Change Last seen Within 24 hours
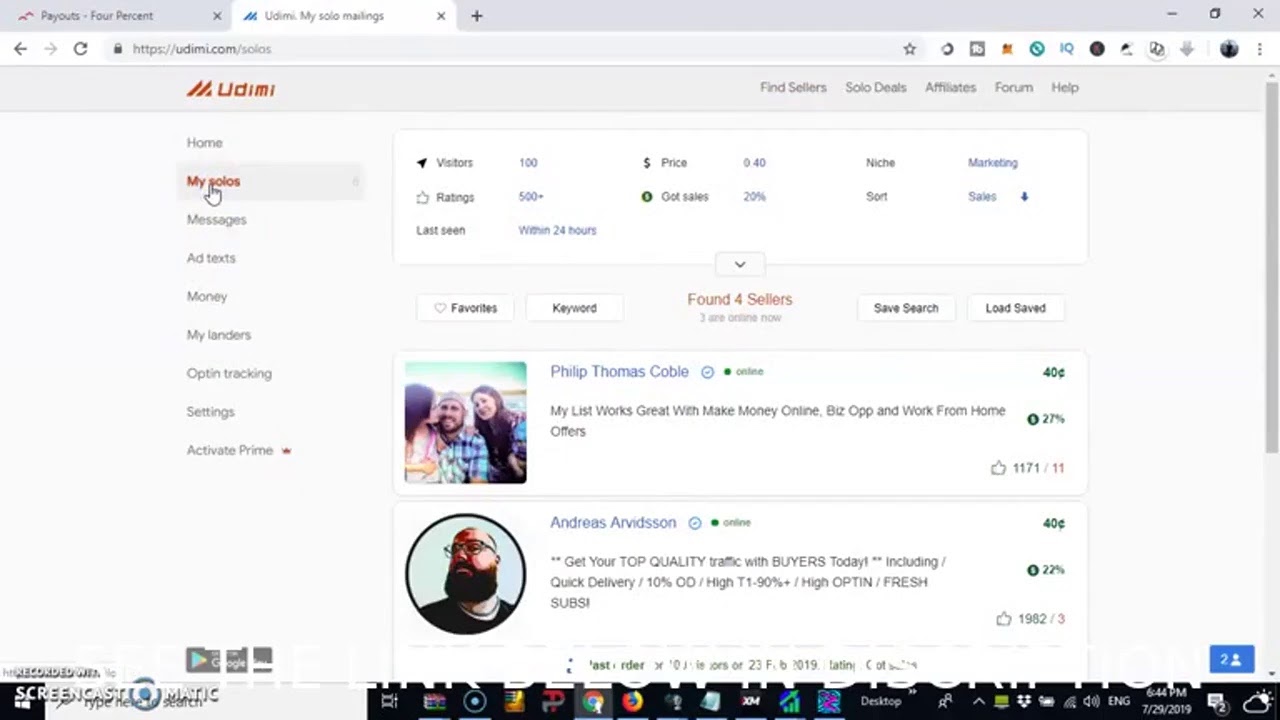The height and width of the screenshot is (720, 1280). click(x=557, y=230)
